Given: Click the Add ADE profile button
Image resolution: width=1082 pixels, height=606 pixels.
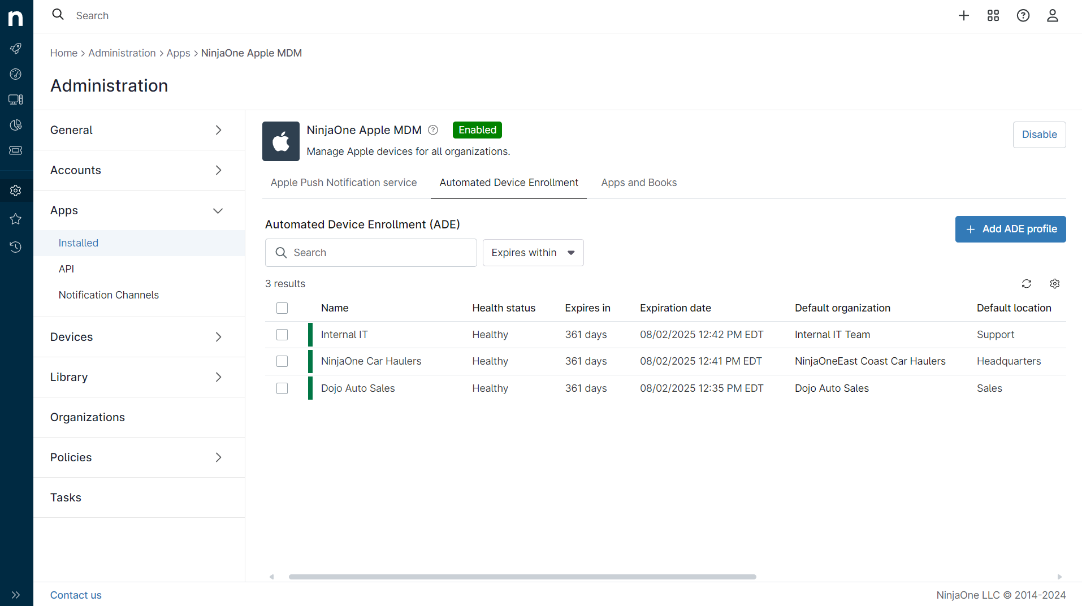Looking at the screenshot, I should 1010,229.
